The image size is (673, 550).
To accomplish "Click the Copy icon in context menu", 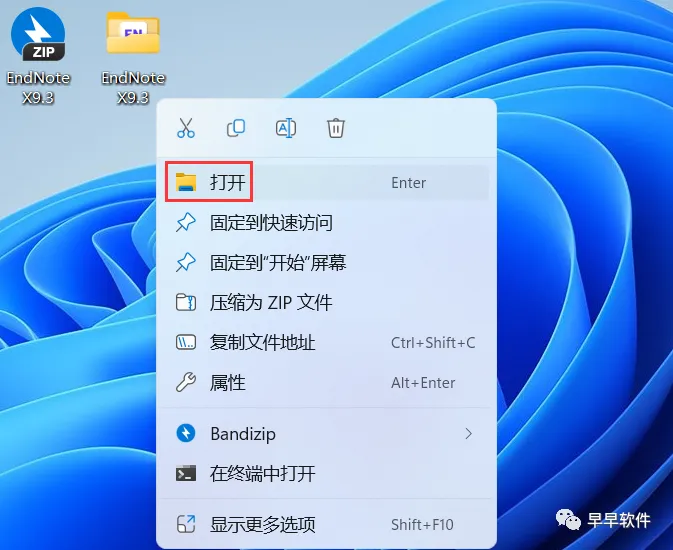I will 236,128.
